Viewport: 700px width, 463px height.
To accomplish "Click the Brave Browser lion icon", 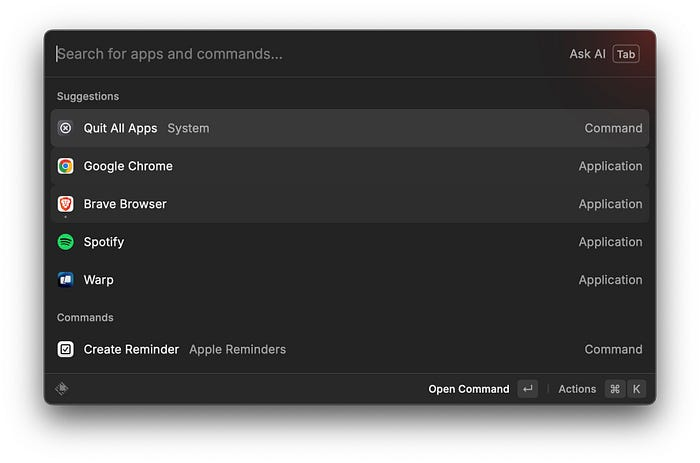I will [65, 204].
